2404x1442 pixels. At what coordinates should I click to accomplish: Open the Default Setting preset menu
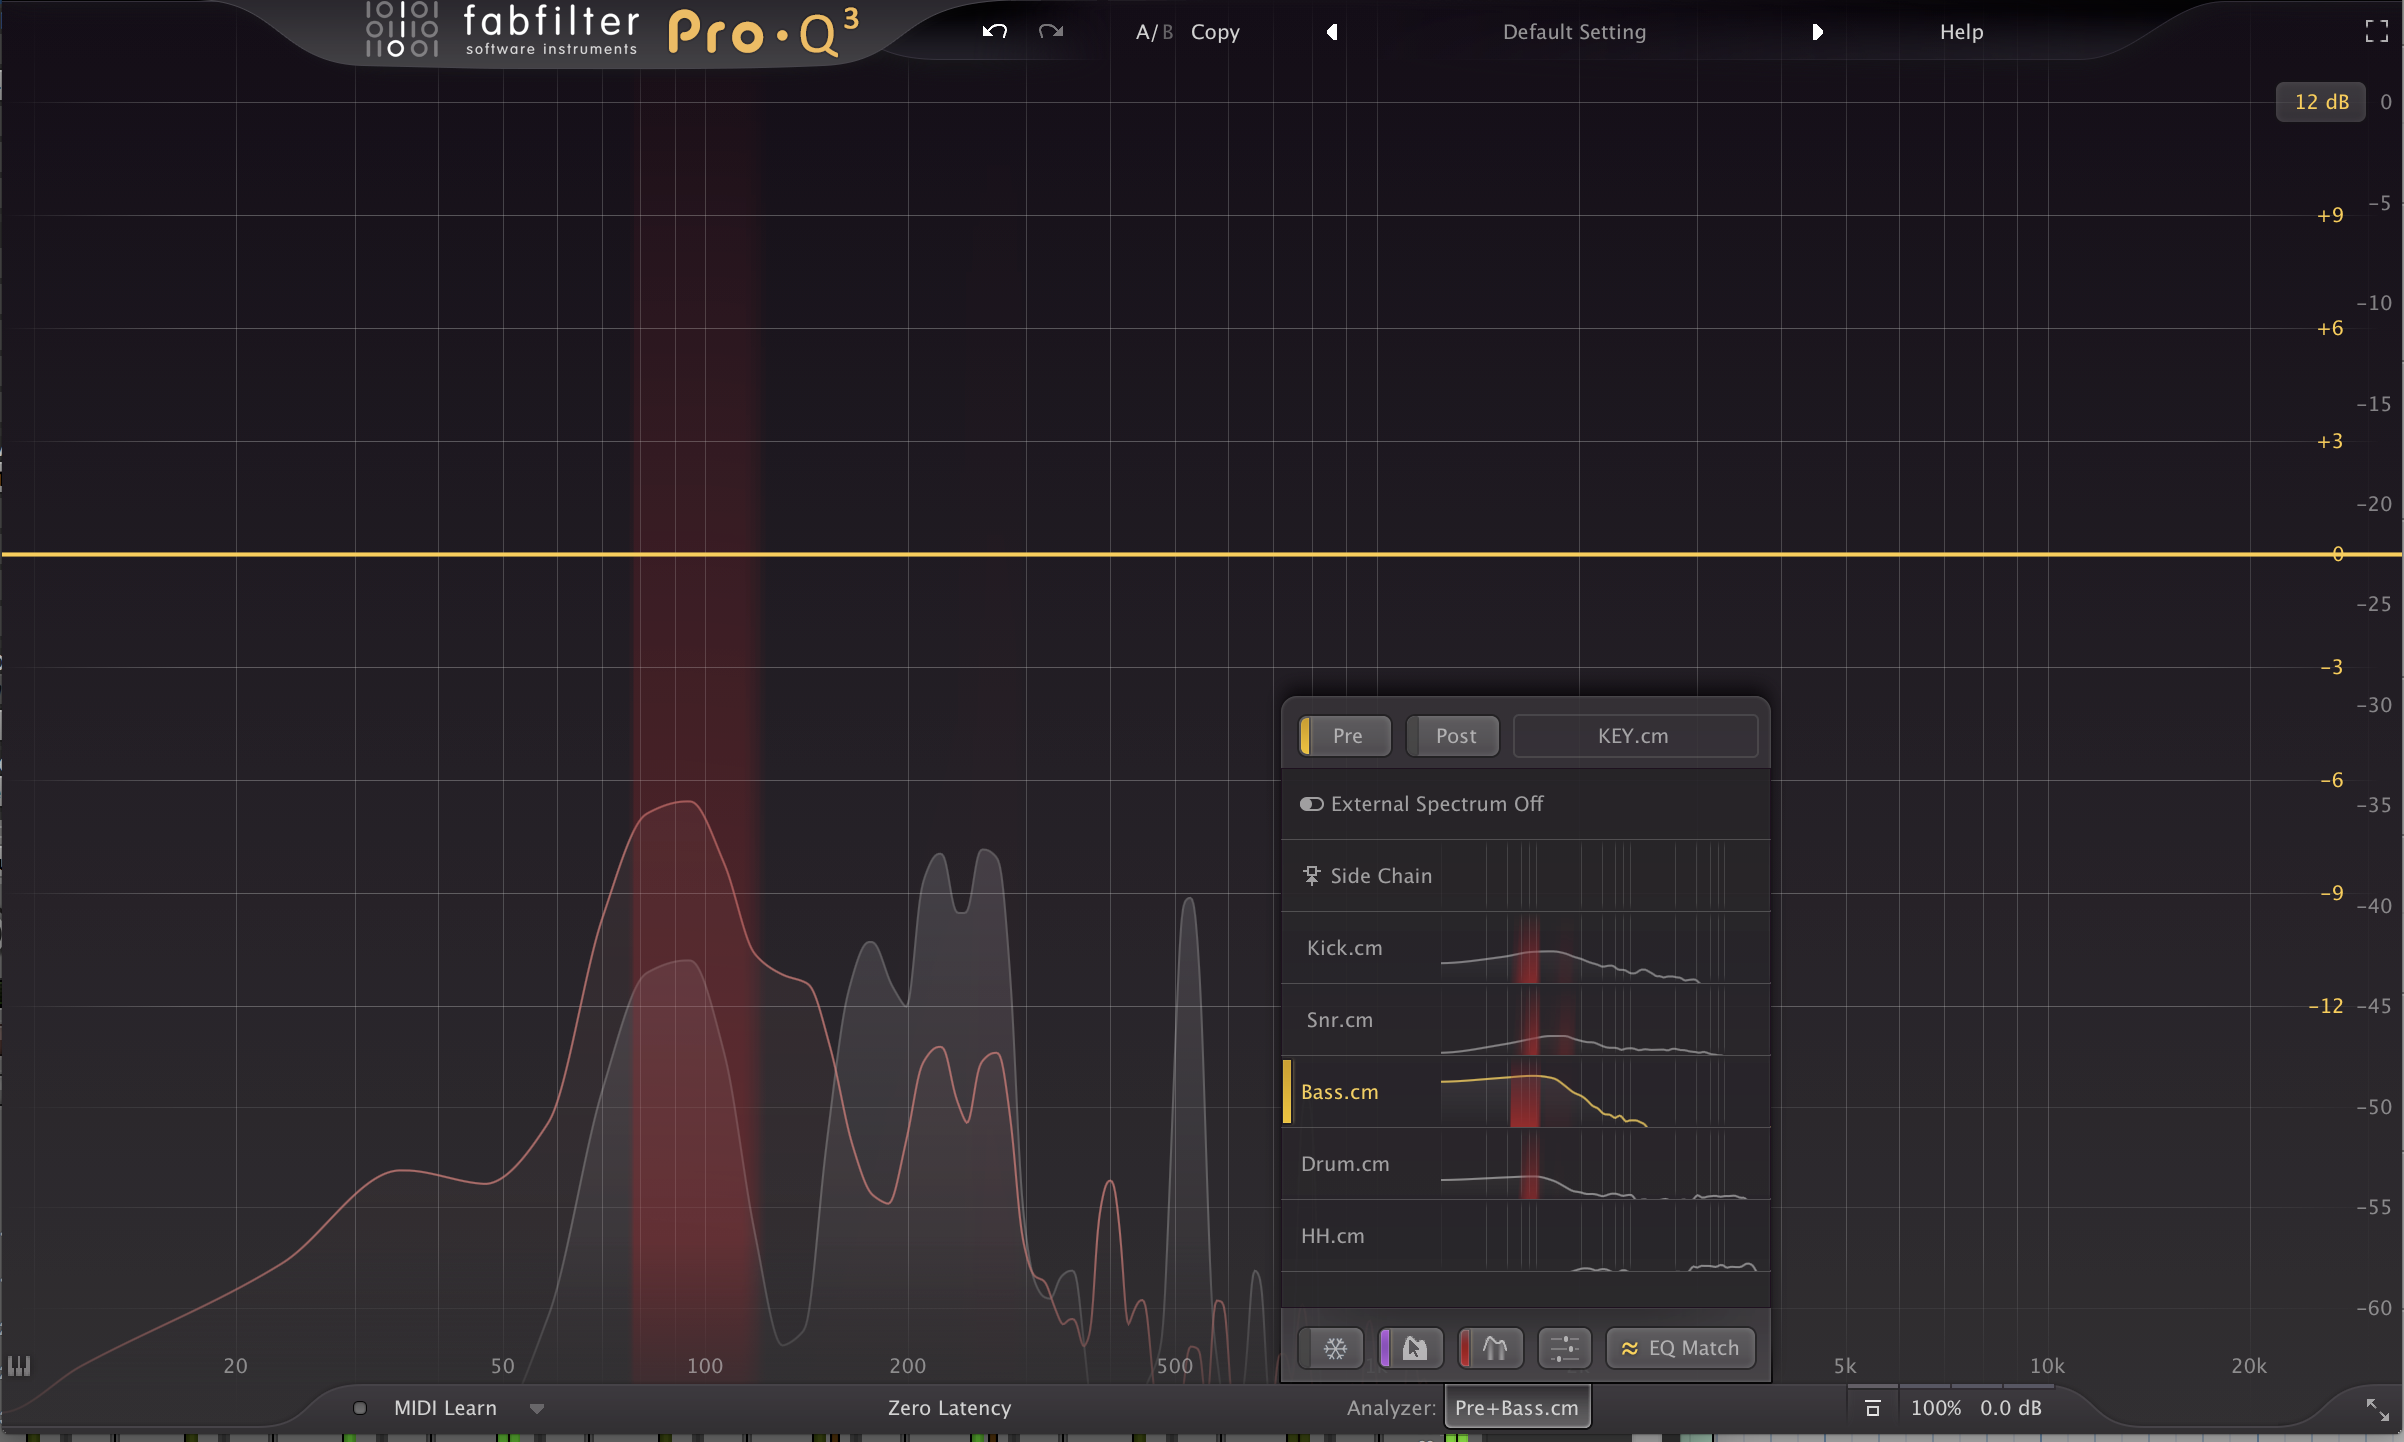1574,32
